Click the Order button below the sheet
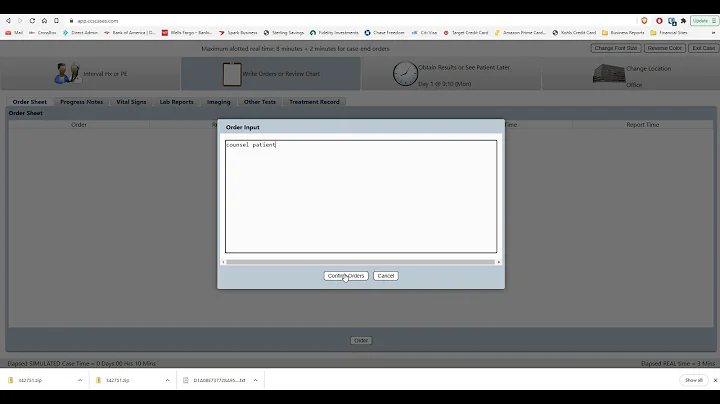This screenshot has height=404, width=720. (361, 341)
